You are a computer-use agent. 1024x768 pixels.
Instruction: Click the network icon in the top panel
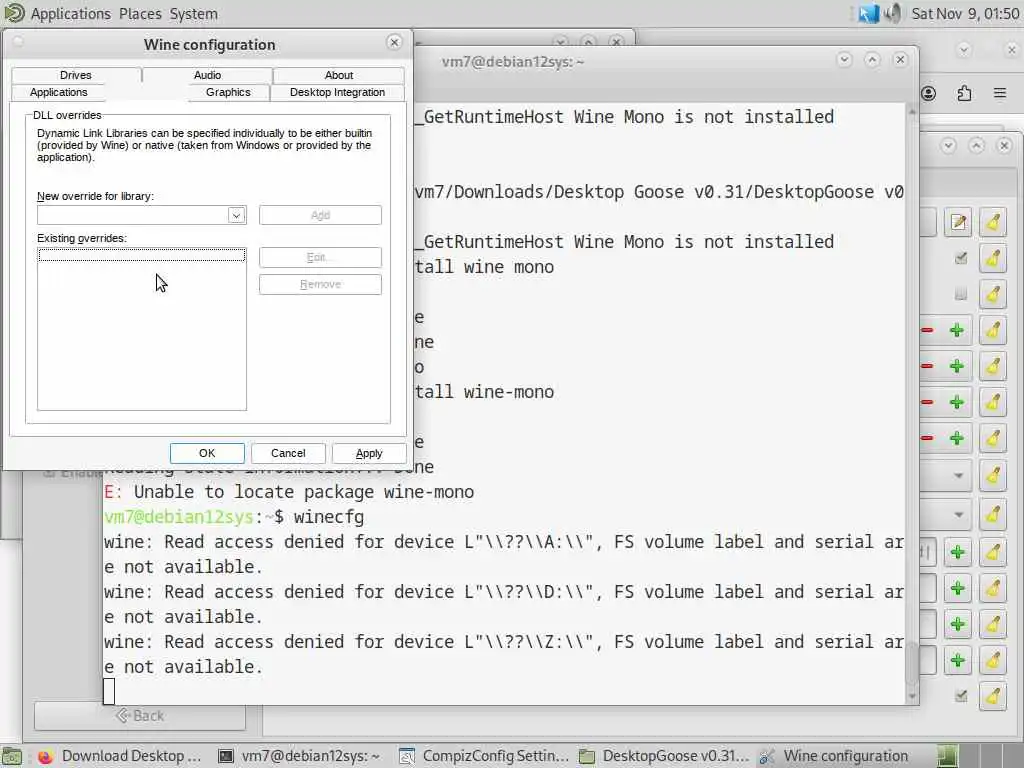pyautogui.click(x=868, y=13)
